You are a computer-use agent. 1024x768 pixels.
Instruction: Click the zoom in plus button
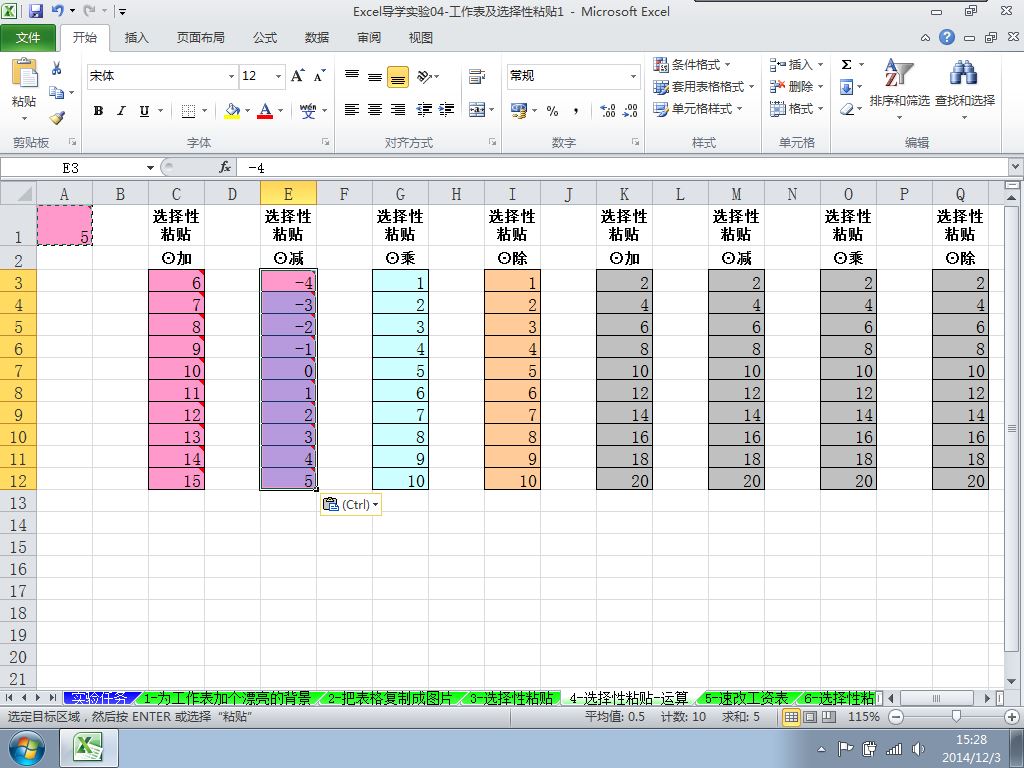click(1012, 717)
